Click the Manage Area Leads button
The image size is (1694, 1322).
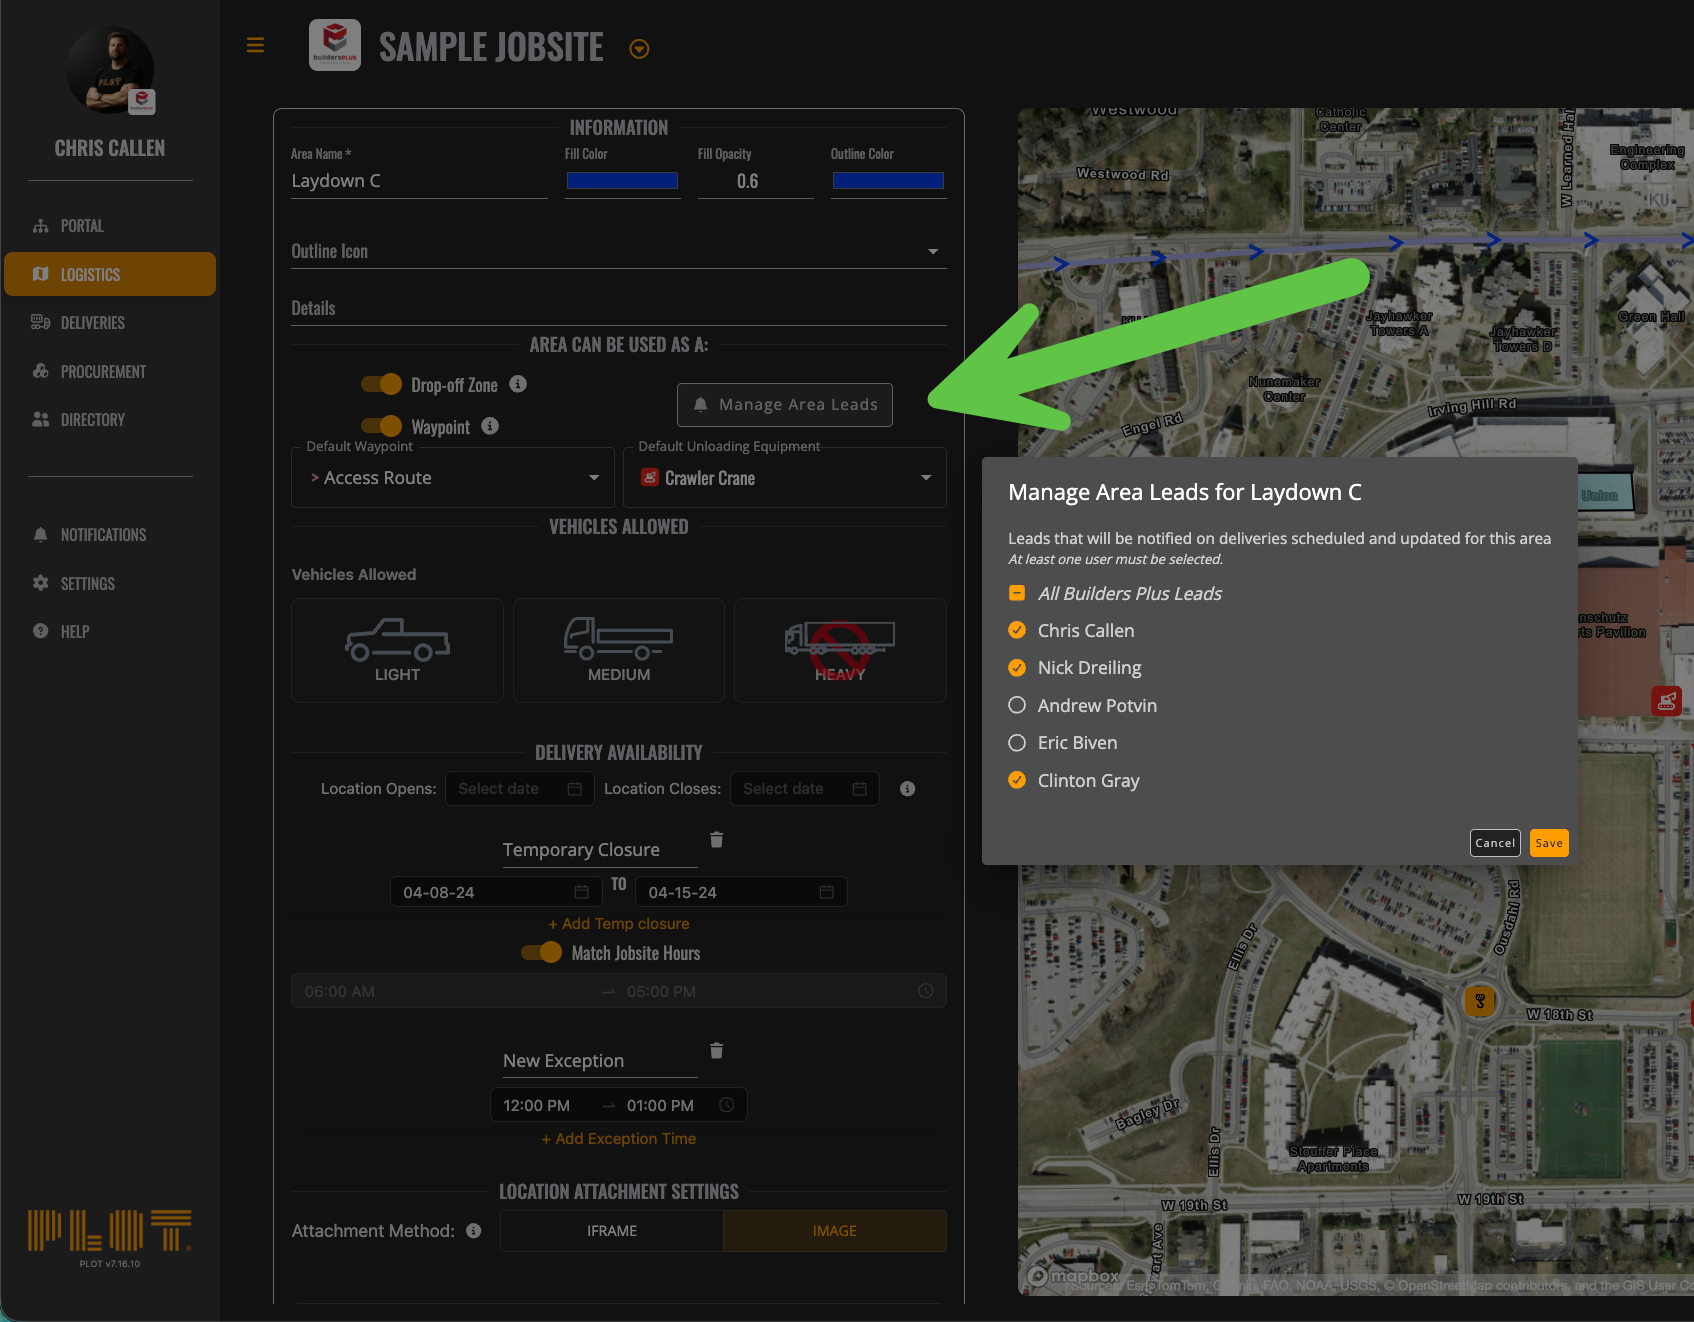pos(784,405)
